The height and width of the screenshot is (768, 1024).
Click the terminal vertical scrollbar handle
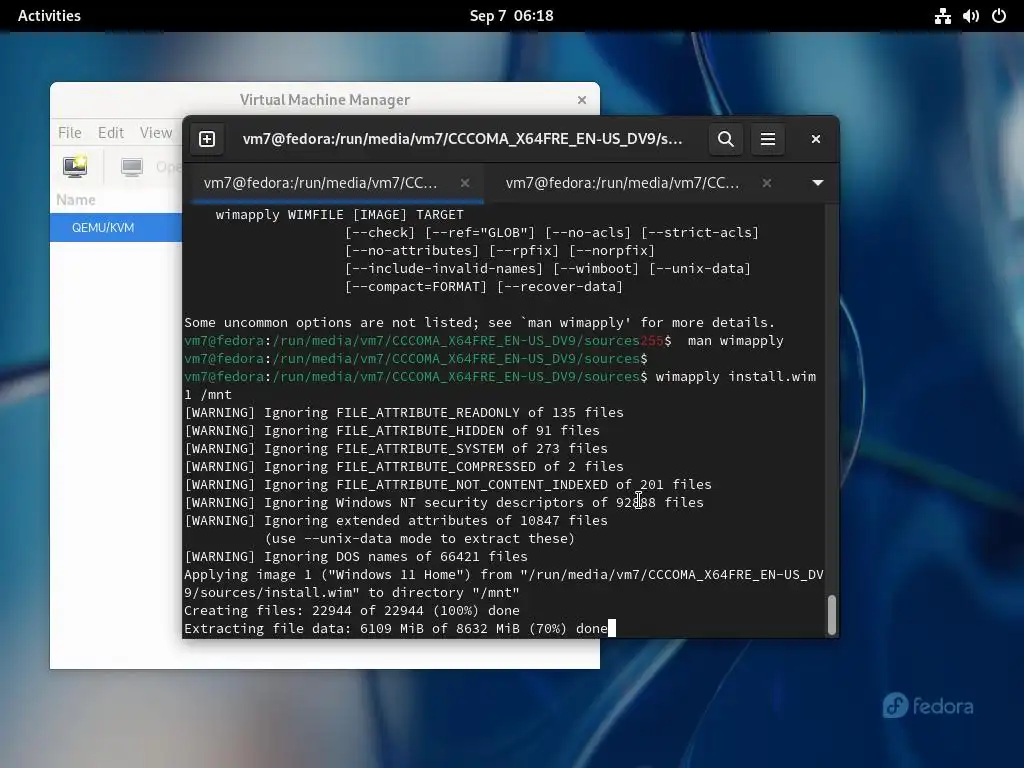(x=831, y=615)
